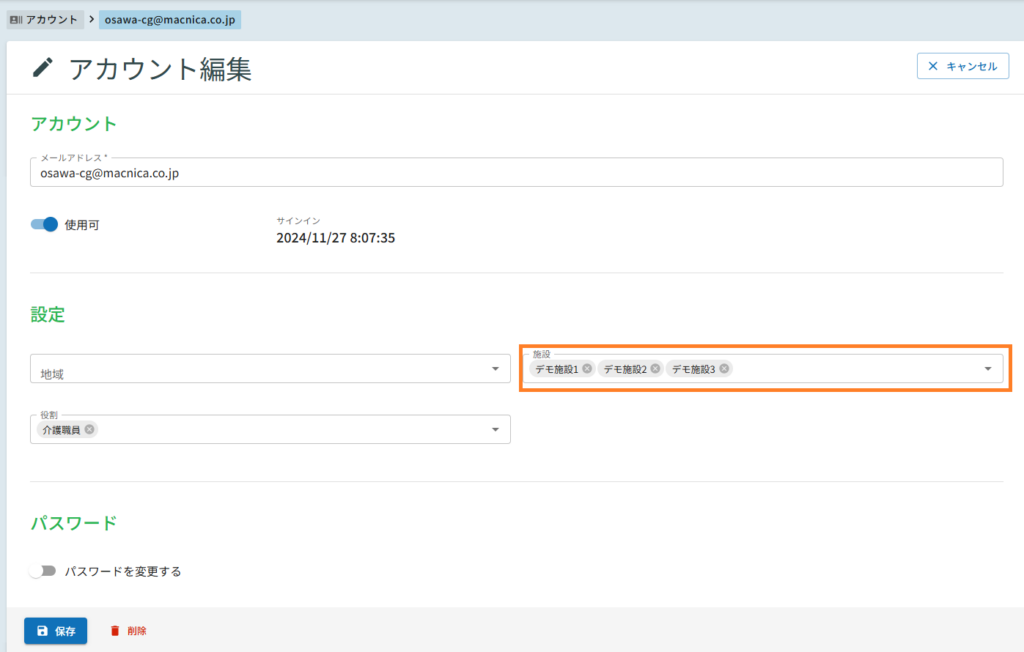
Task: Select the デモ施設3 chip label
Action: pos(693,369)
